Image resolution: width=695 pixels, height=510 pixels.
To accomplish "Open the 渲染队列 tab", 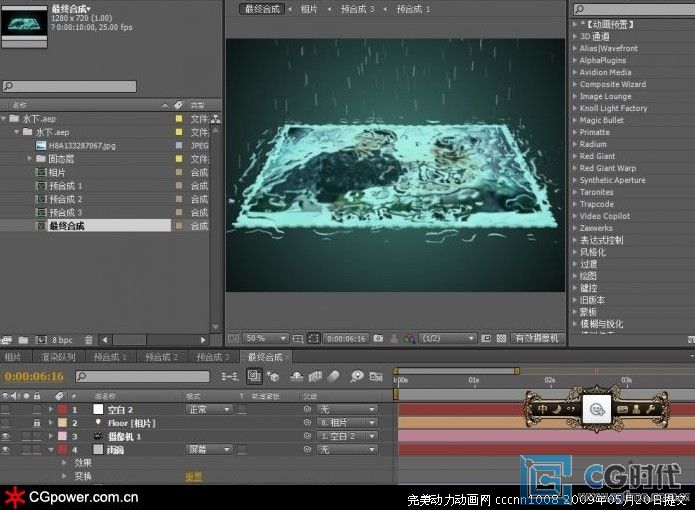I will click(58, 357).
